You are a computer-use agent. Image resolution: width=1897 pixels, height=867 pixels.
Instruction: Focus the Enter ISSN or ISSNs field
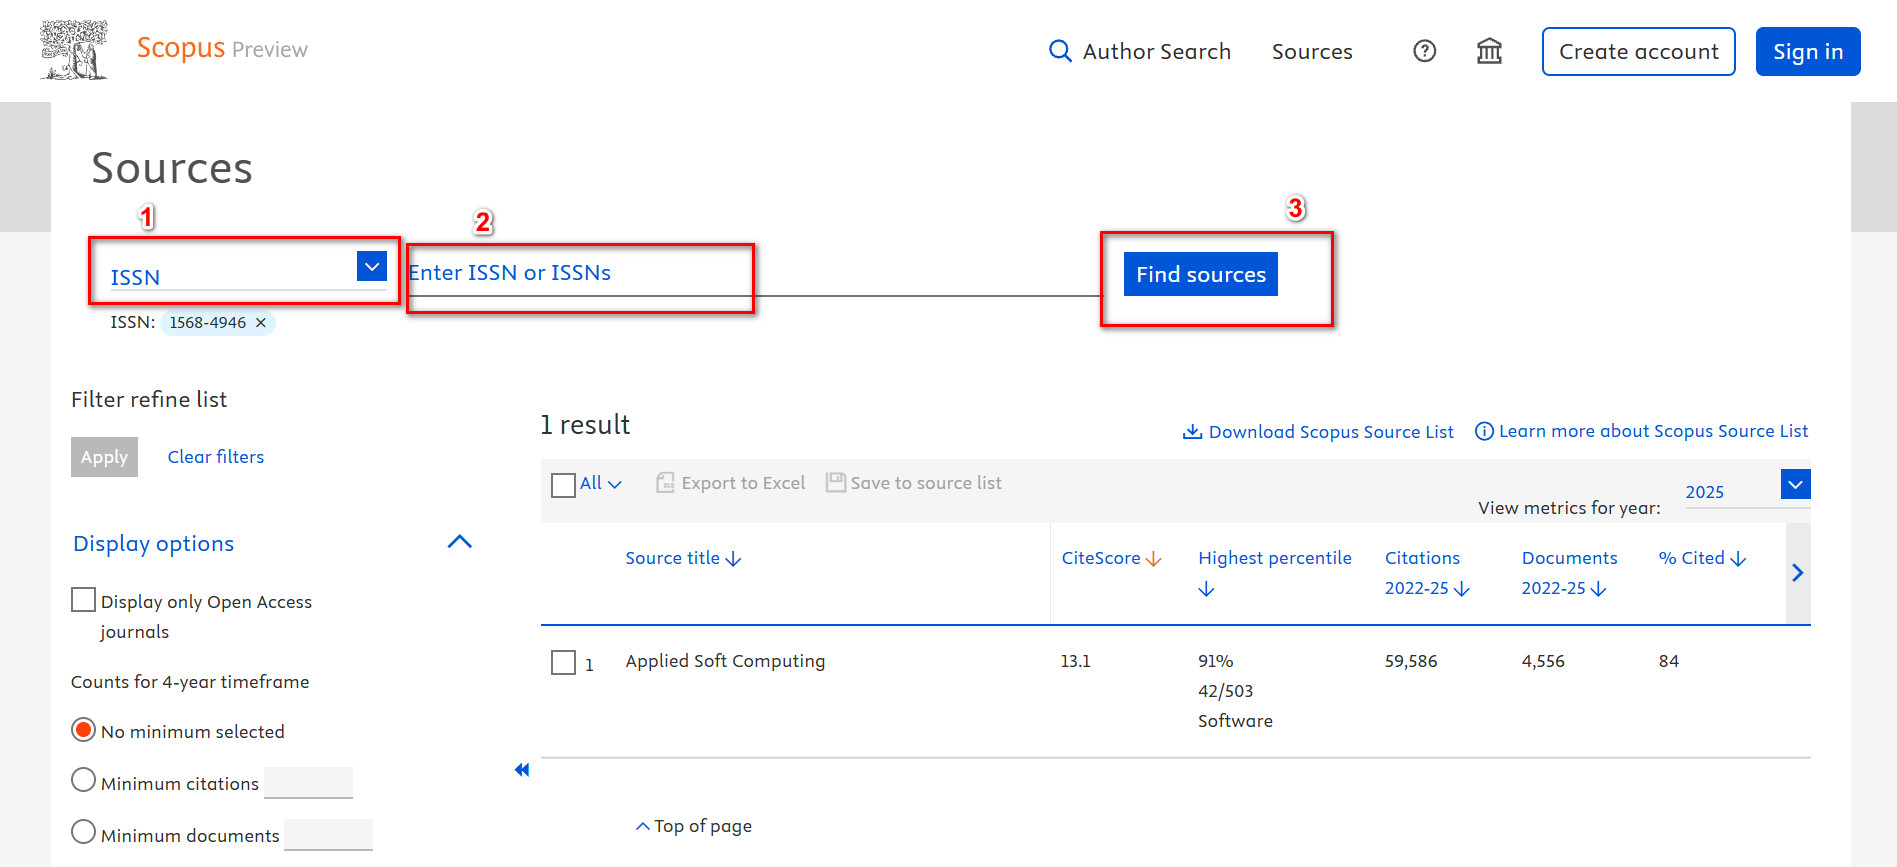pos(754,273)
